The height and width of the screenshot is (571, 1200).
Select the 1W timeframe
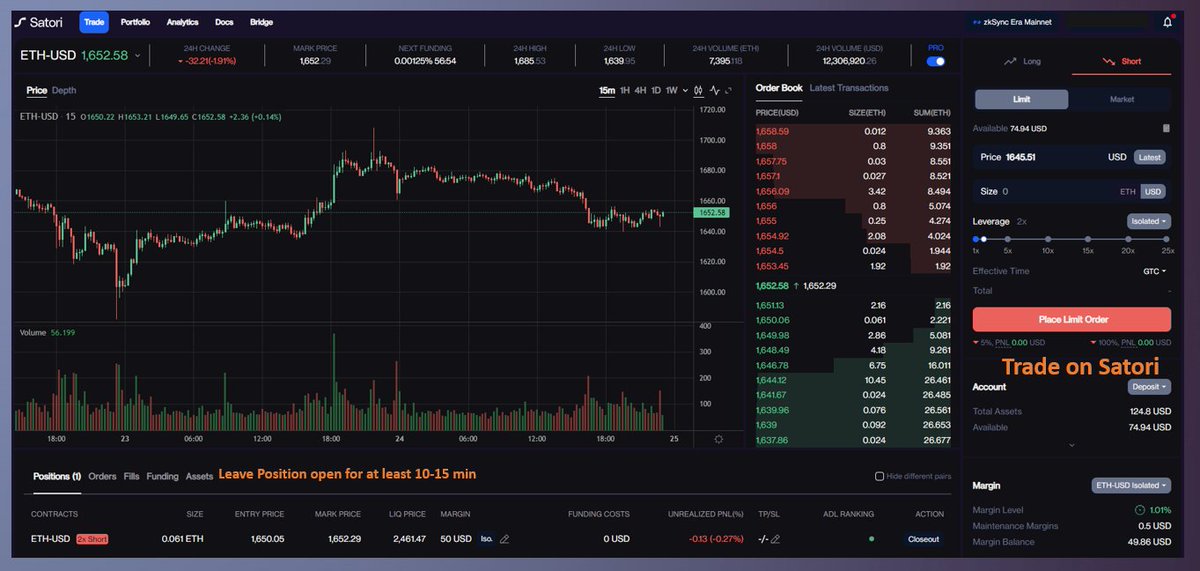[671, 91]
